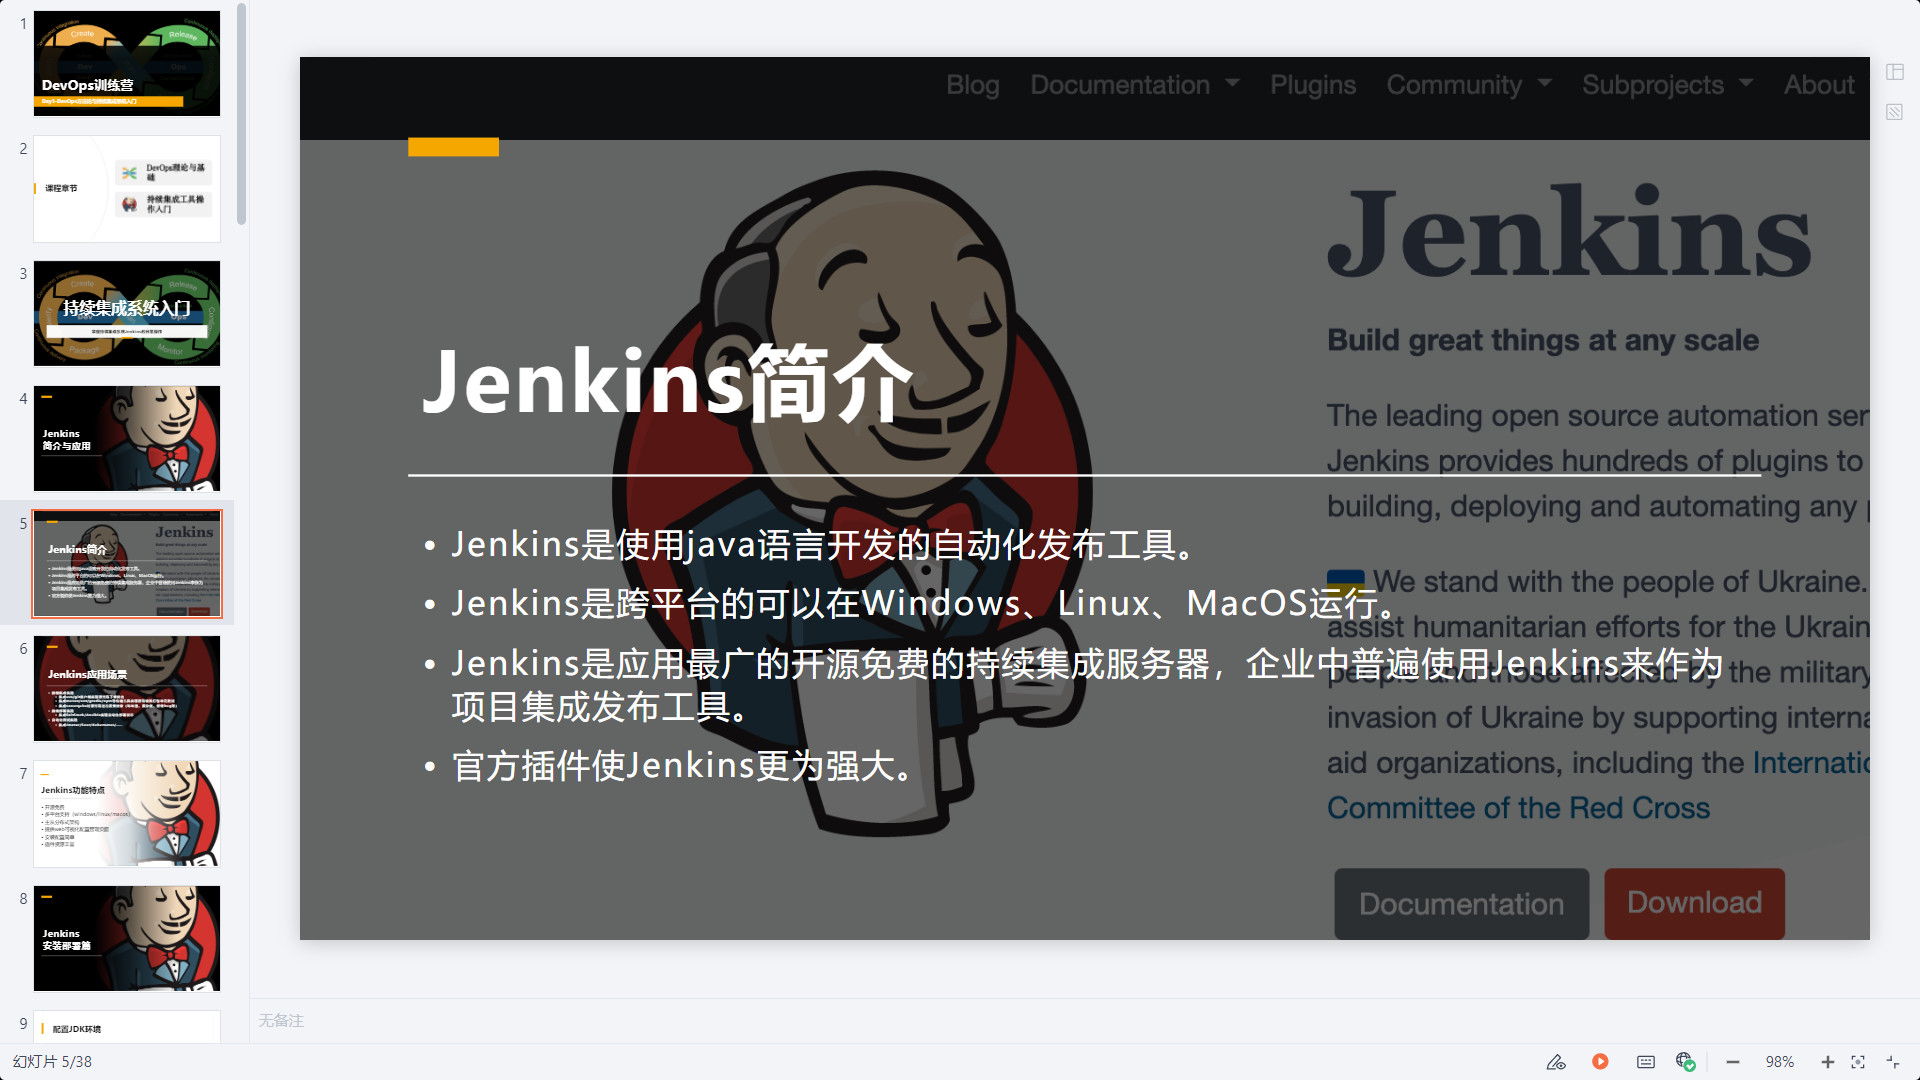Click bullet text about Windows、Linux、MacOS运行
This screenshot has height=1080, width=1920.
tap(925, 604)
